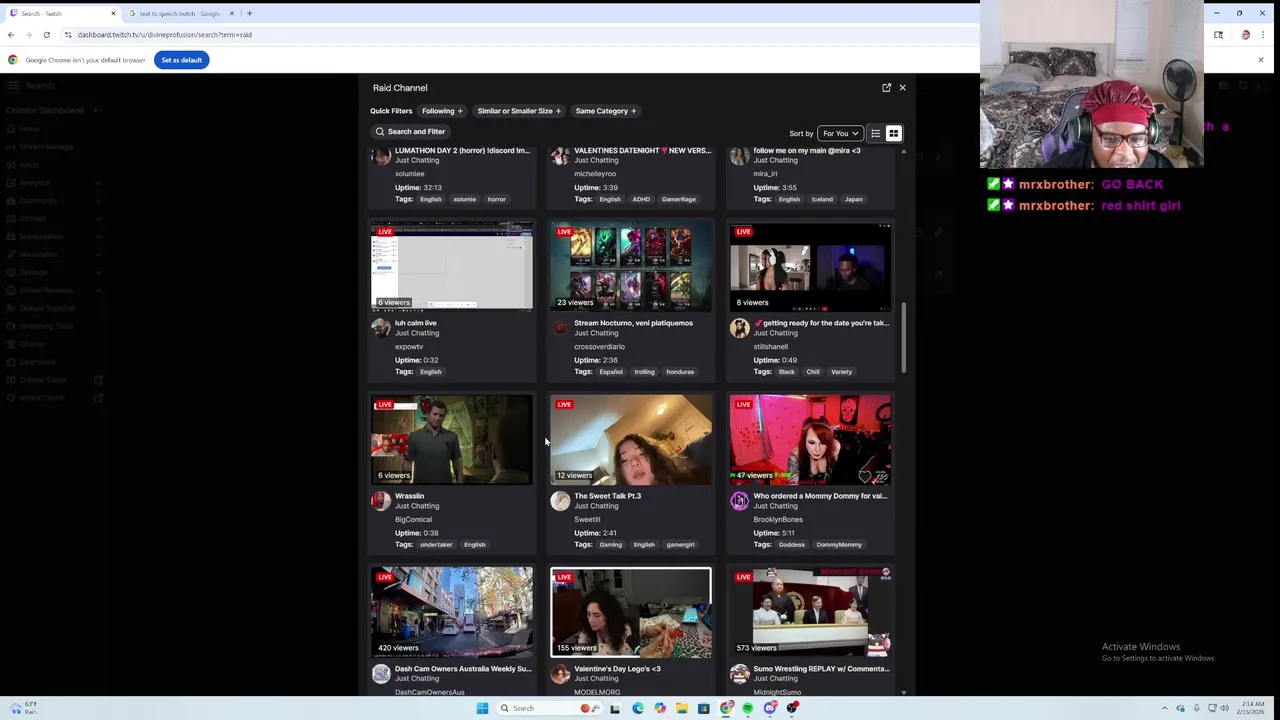The height and width of the screenshot is (720, 1280).
Task: Switch to the Search - Twitch browser tab
Action: pos(60,14)
